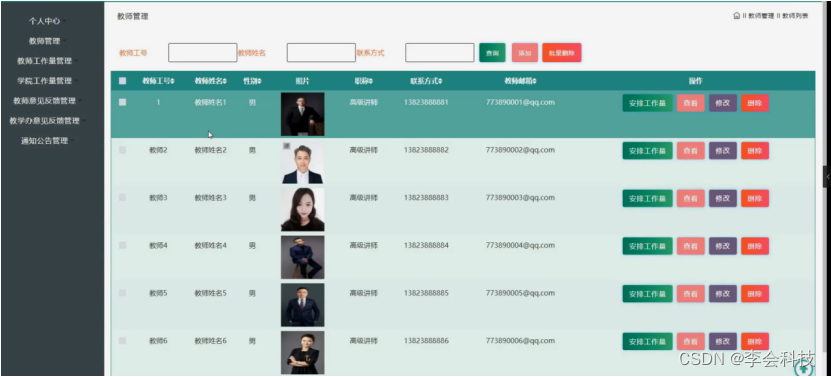Click 安排工作量 for 教师5
Image resolution: width=831 pixels, height=377 pixels.
pyautogui.click(x=647, y=294)
